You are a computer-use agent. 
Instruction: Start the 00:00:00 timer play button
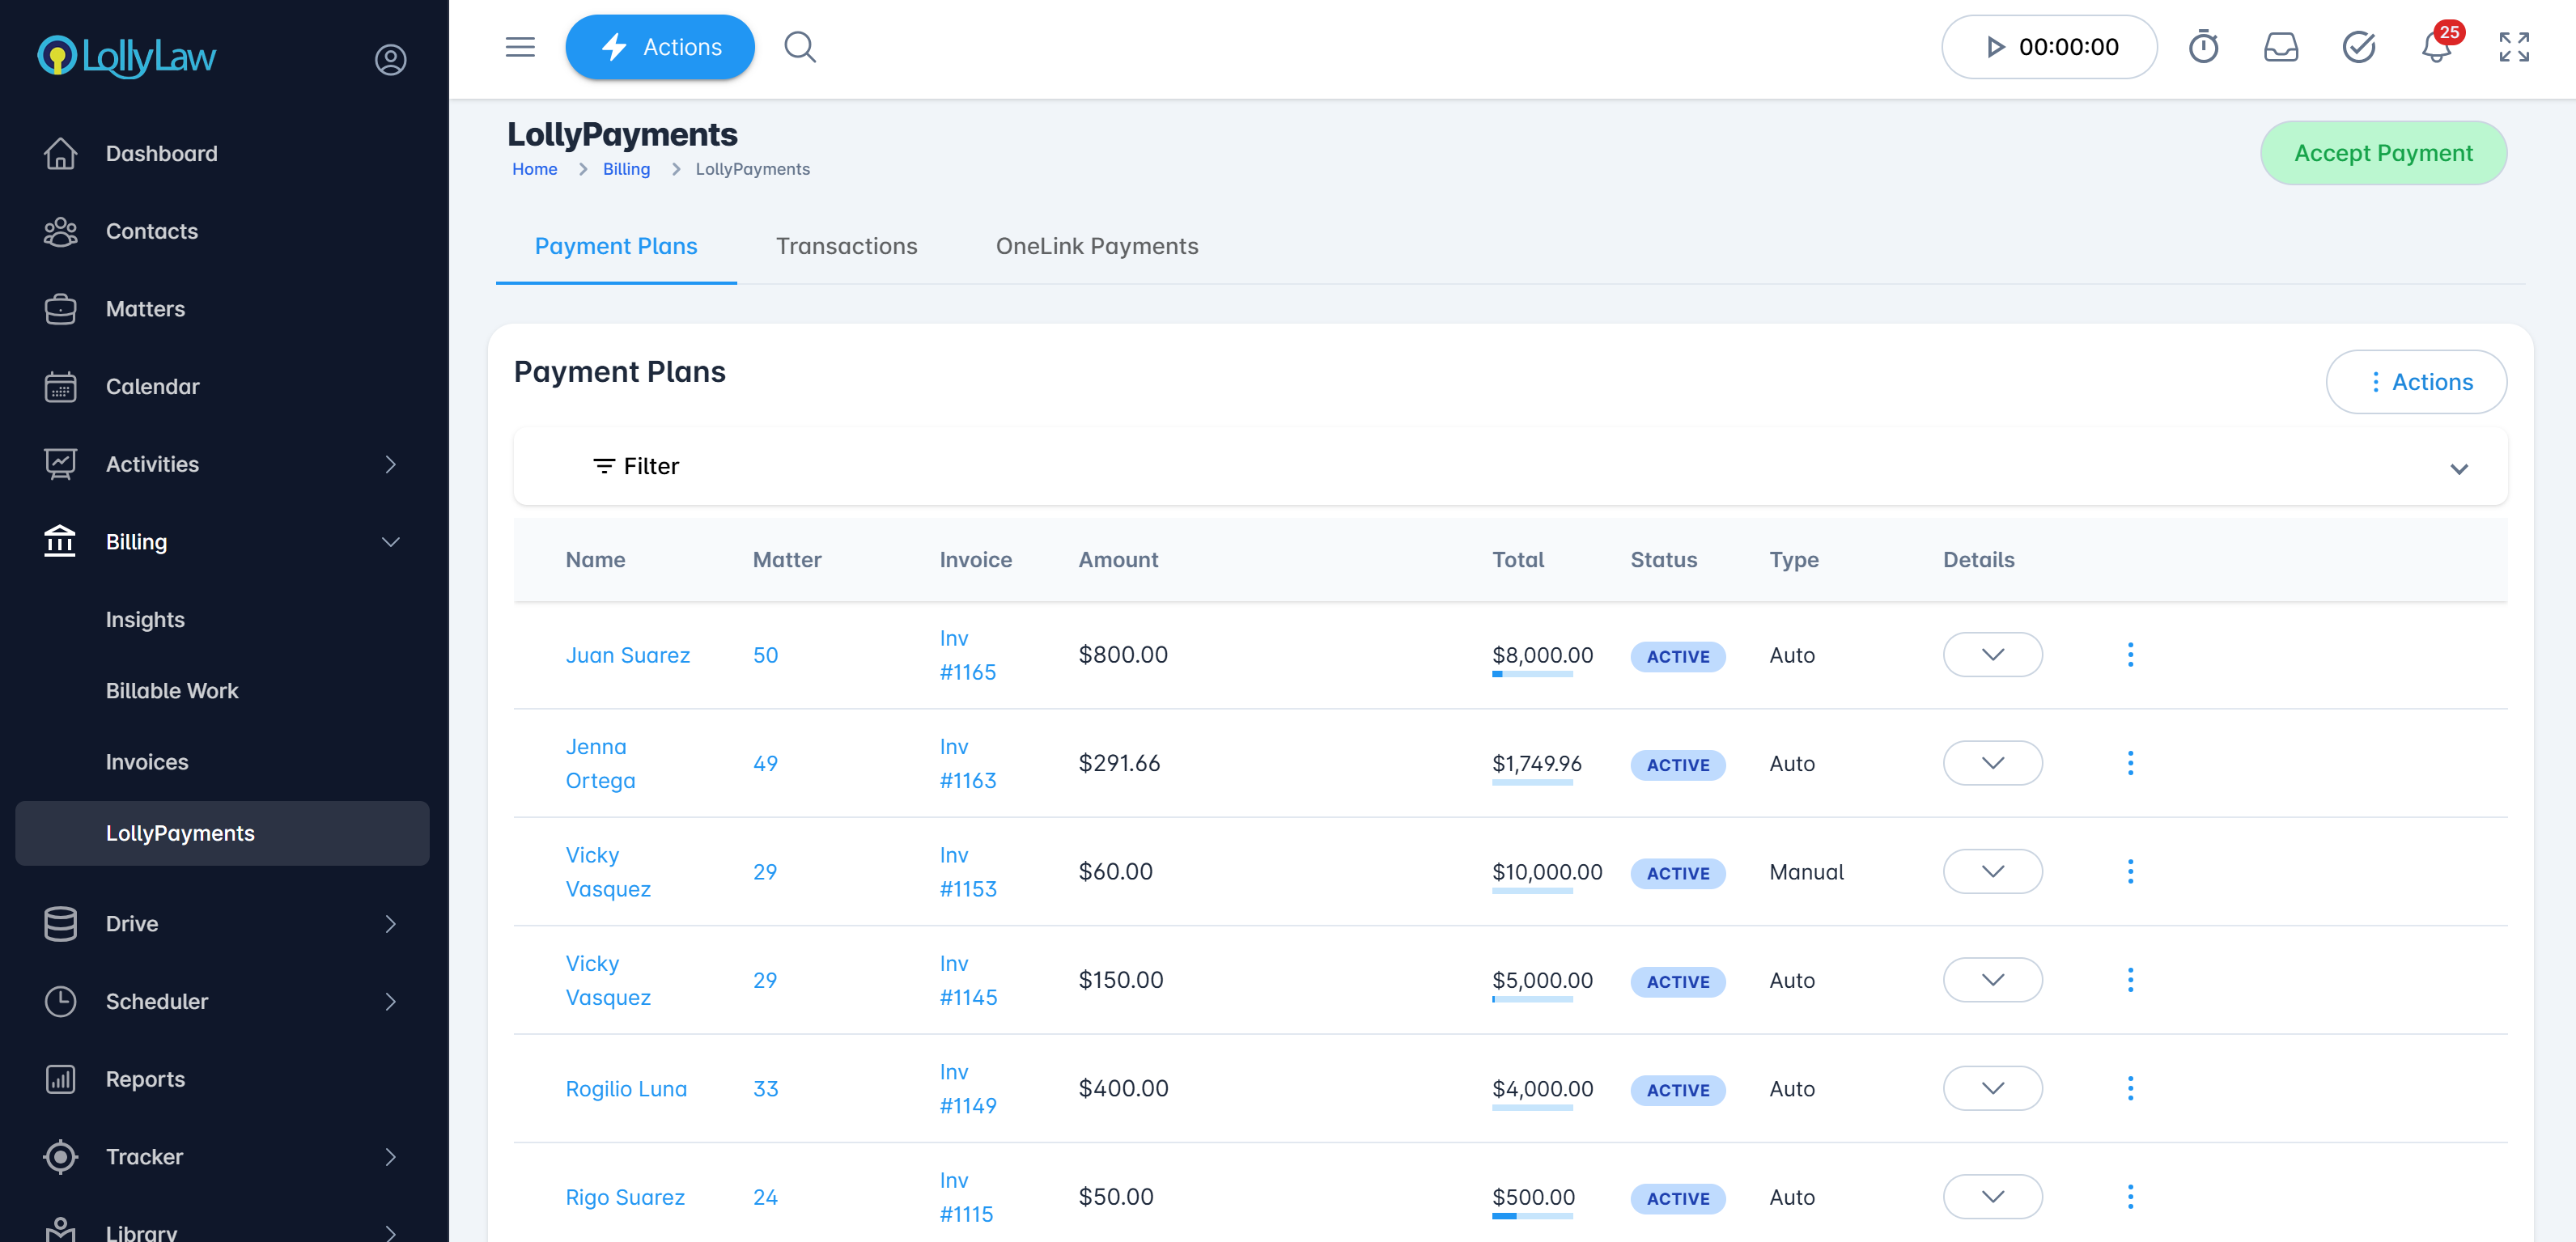pos(1994,47)
